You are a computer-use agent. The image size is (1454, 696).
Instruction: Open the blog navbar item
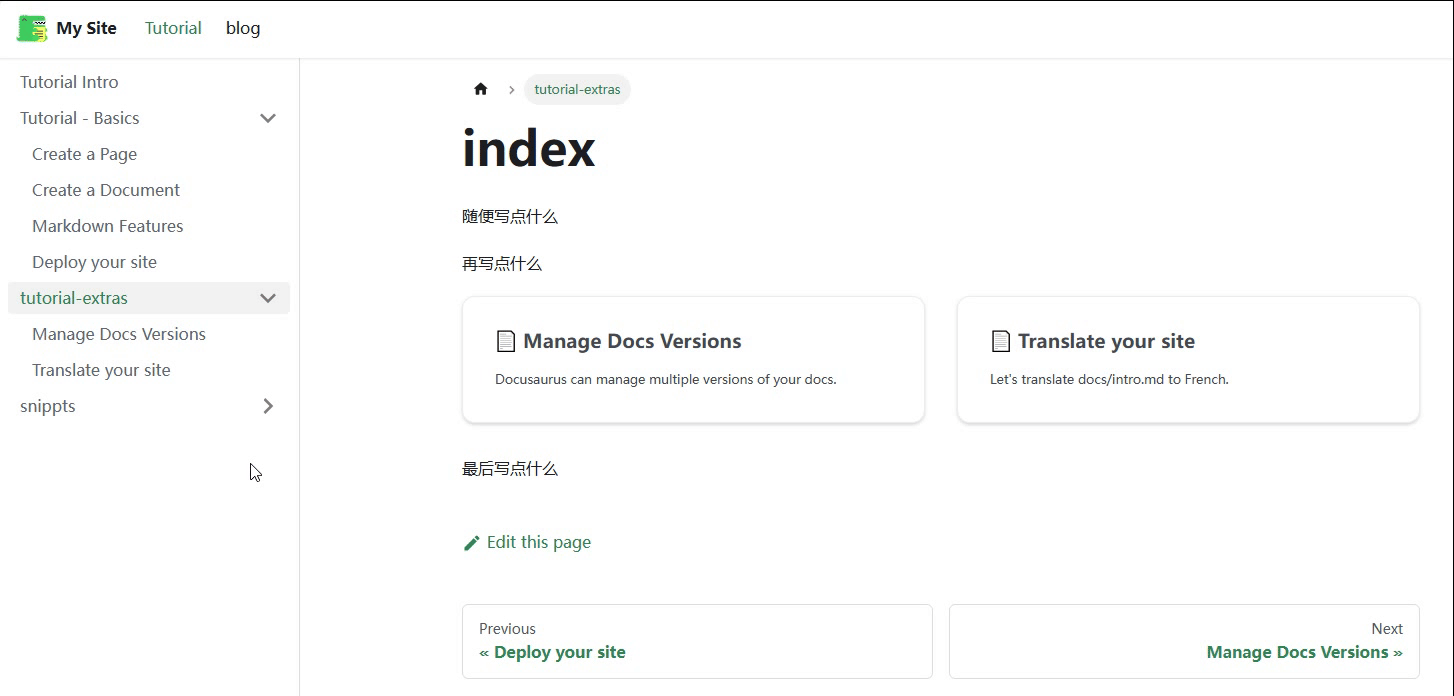(x=243, y=28)
